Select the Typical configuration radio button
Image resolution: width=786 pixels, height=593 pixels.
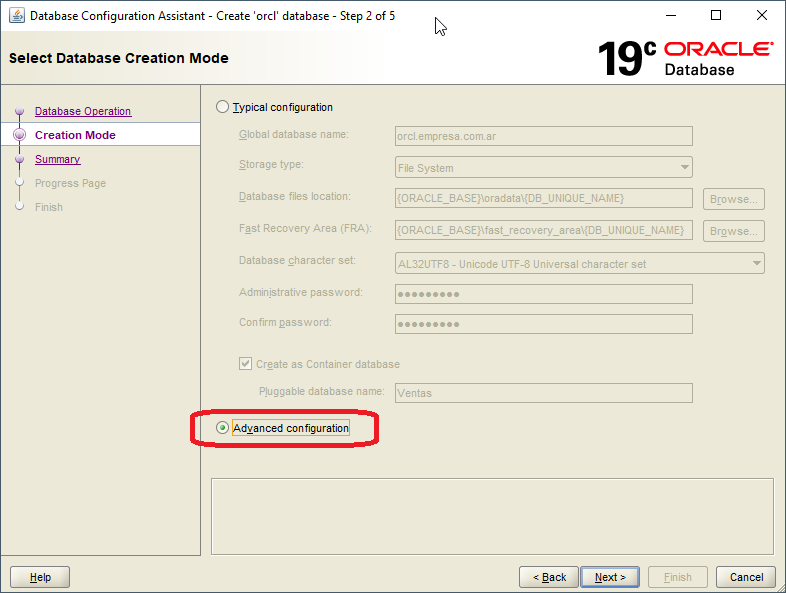(x=222, y=107)
